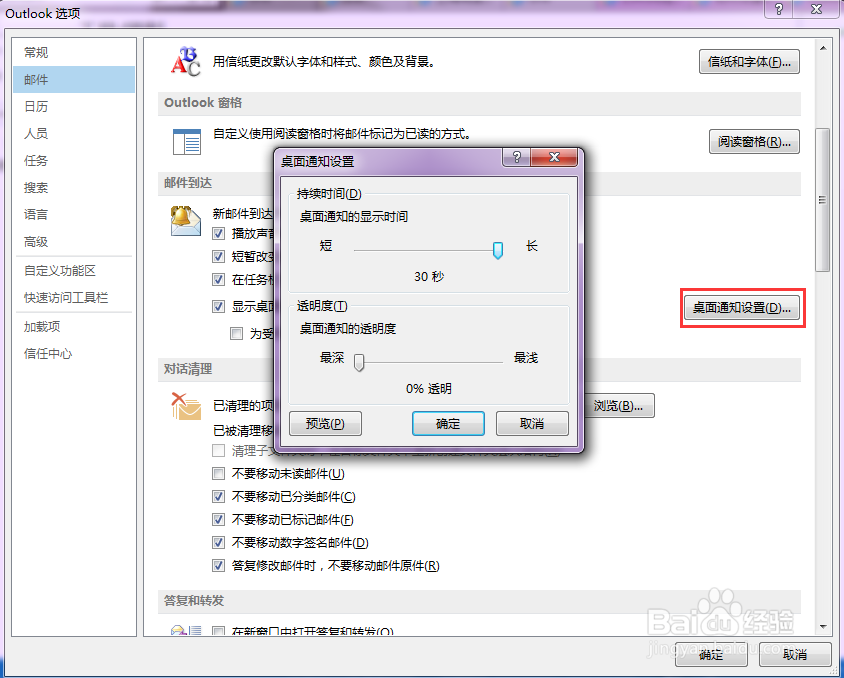Screen dimensions: 844x678
Task: Toggle the 为受 checkbox under 显示桌面通知
Action: (236, 334)
